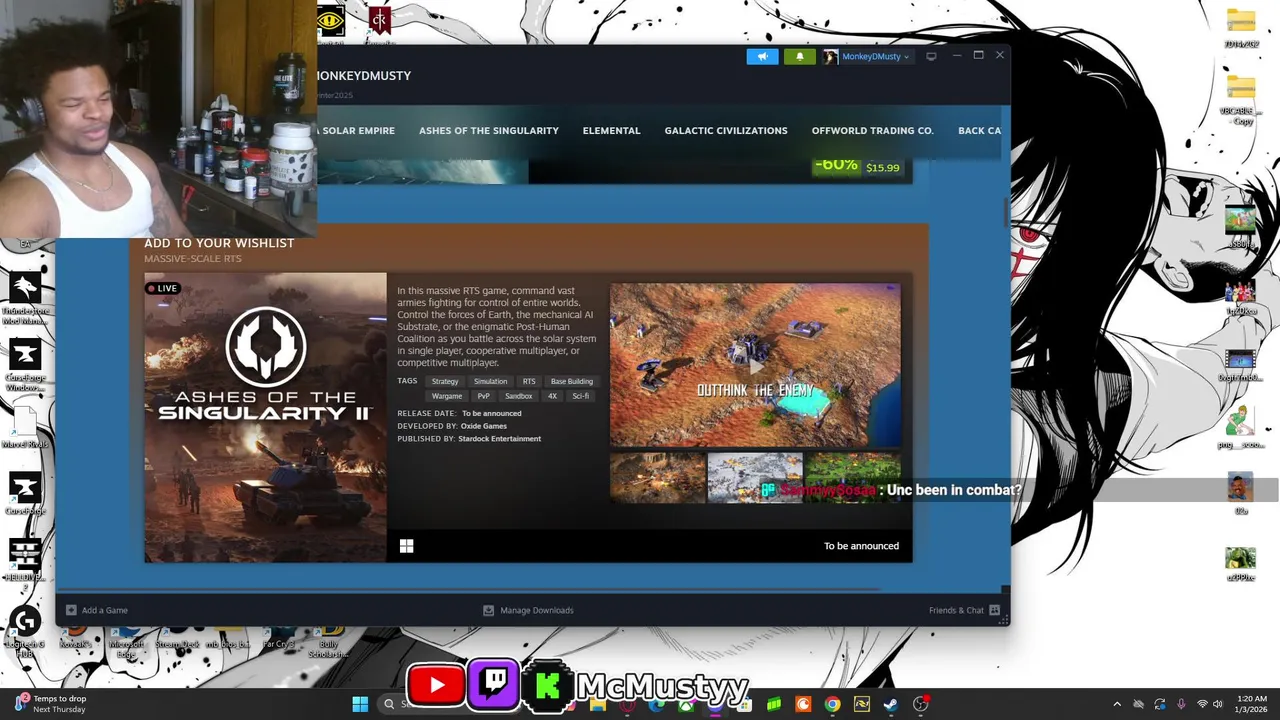Open the Ashes of the Singularity tab

point(489,131)
